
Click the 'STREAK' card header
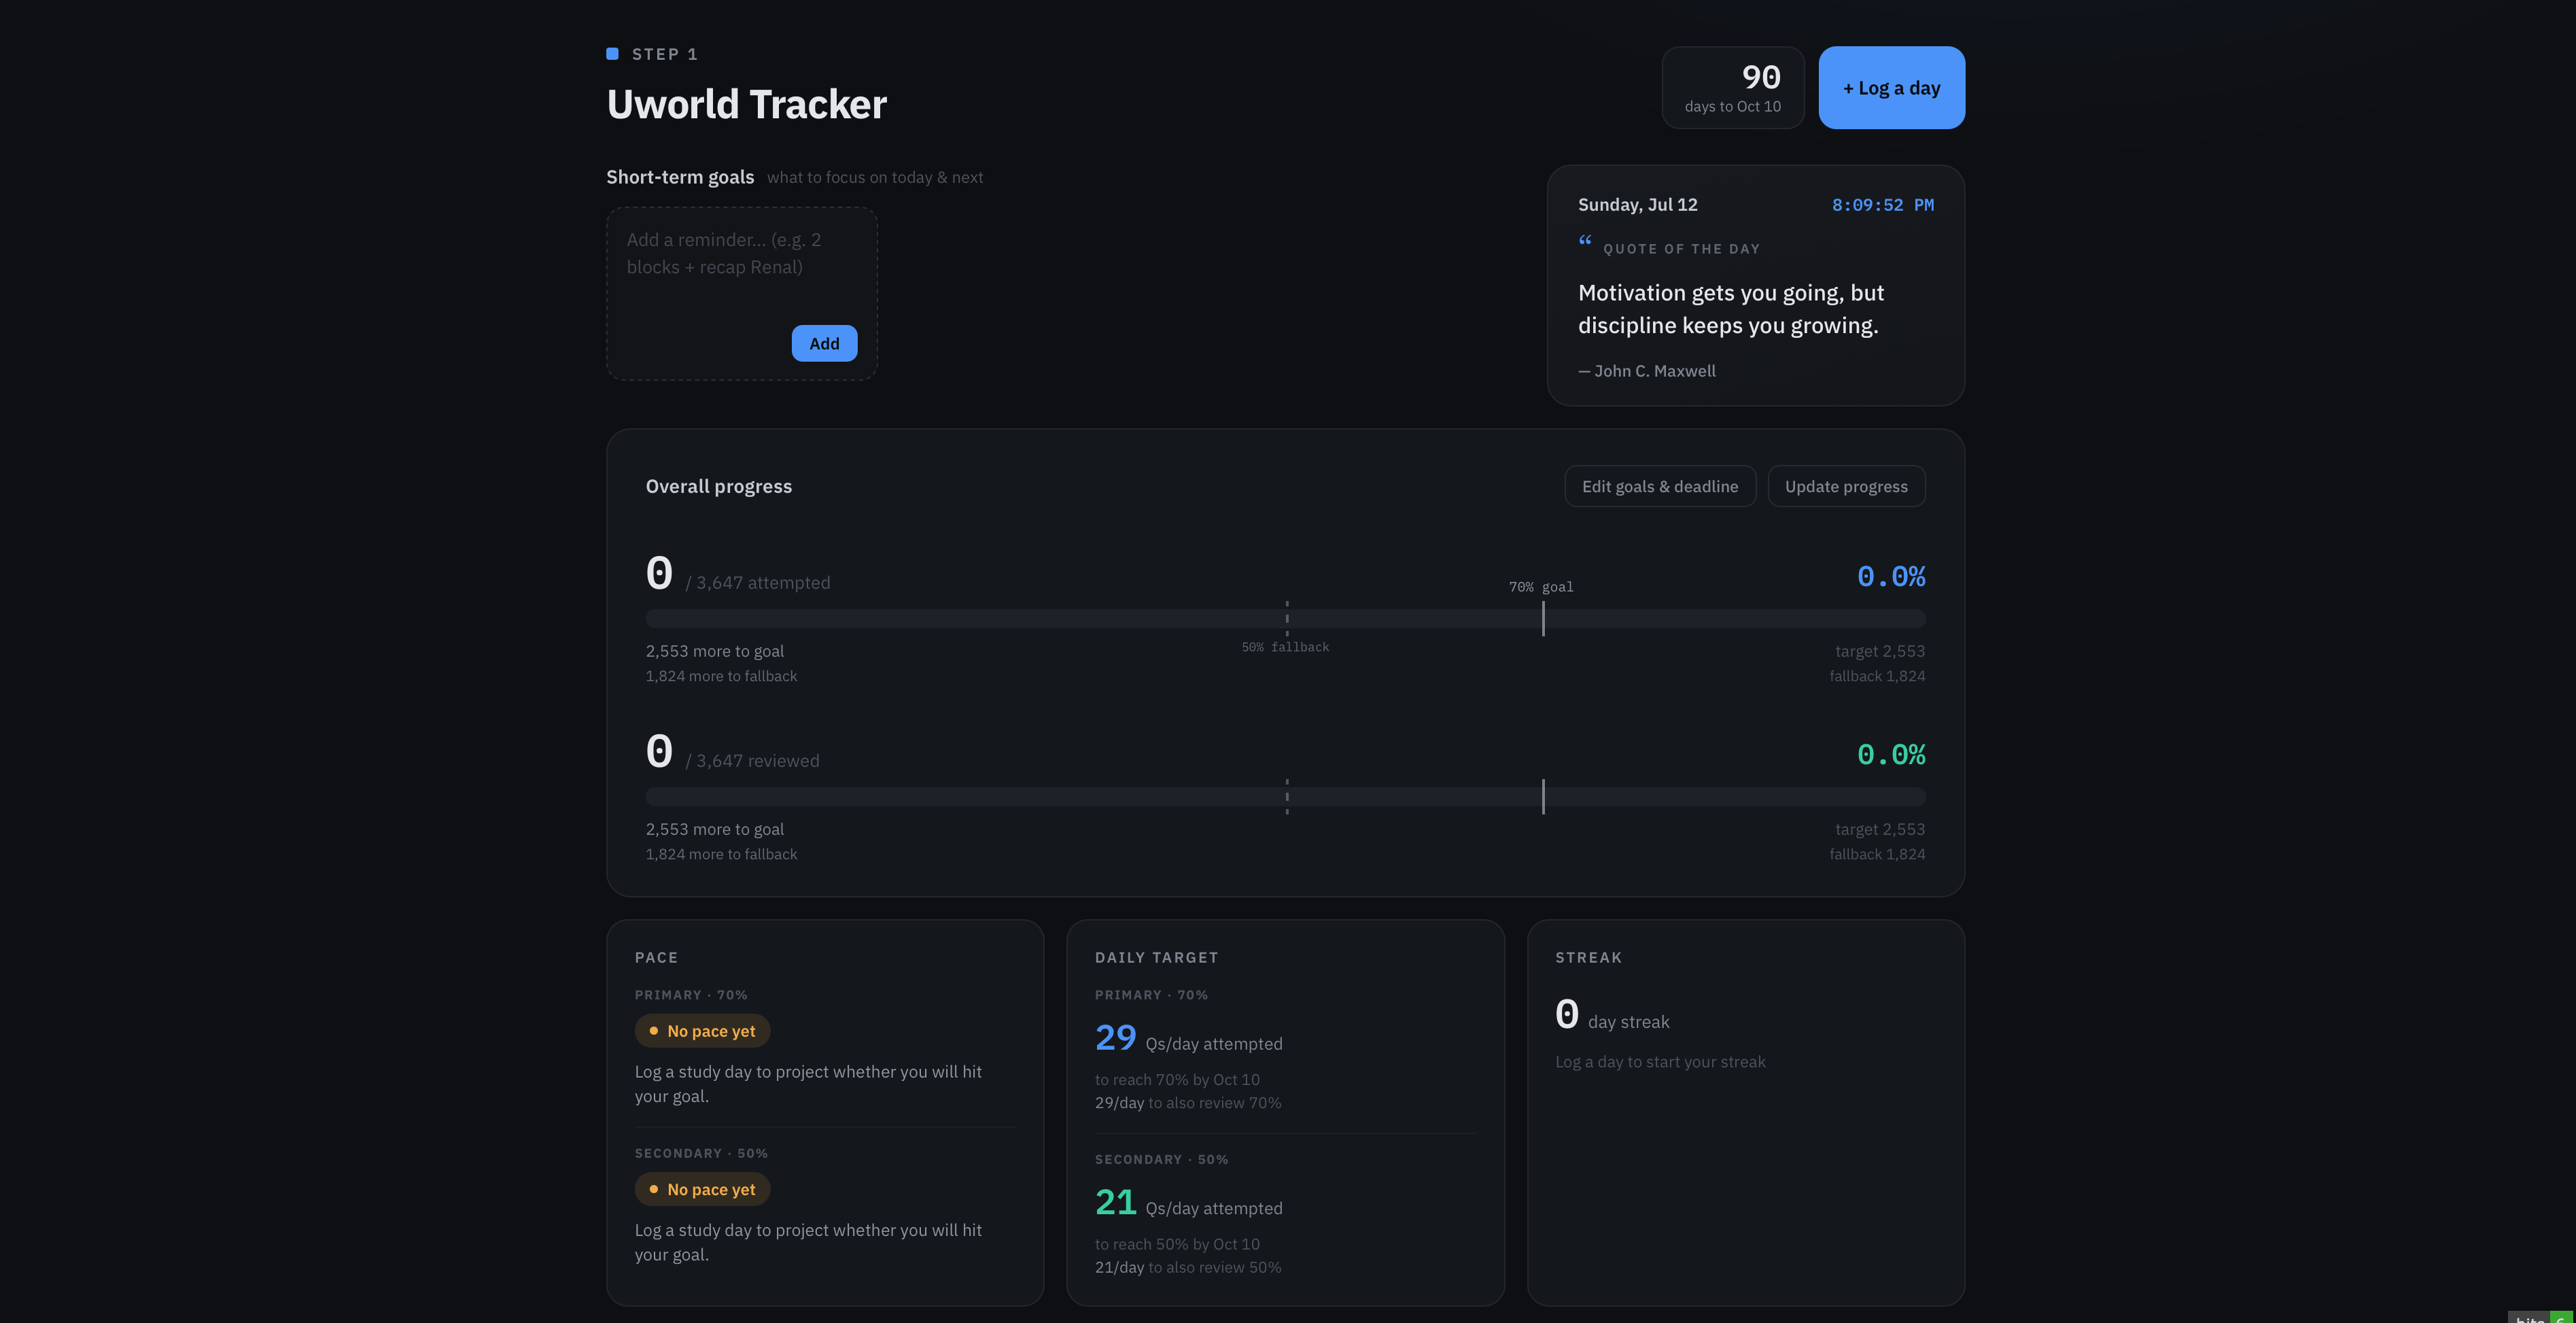(1588, 958)
